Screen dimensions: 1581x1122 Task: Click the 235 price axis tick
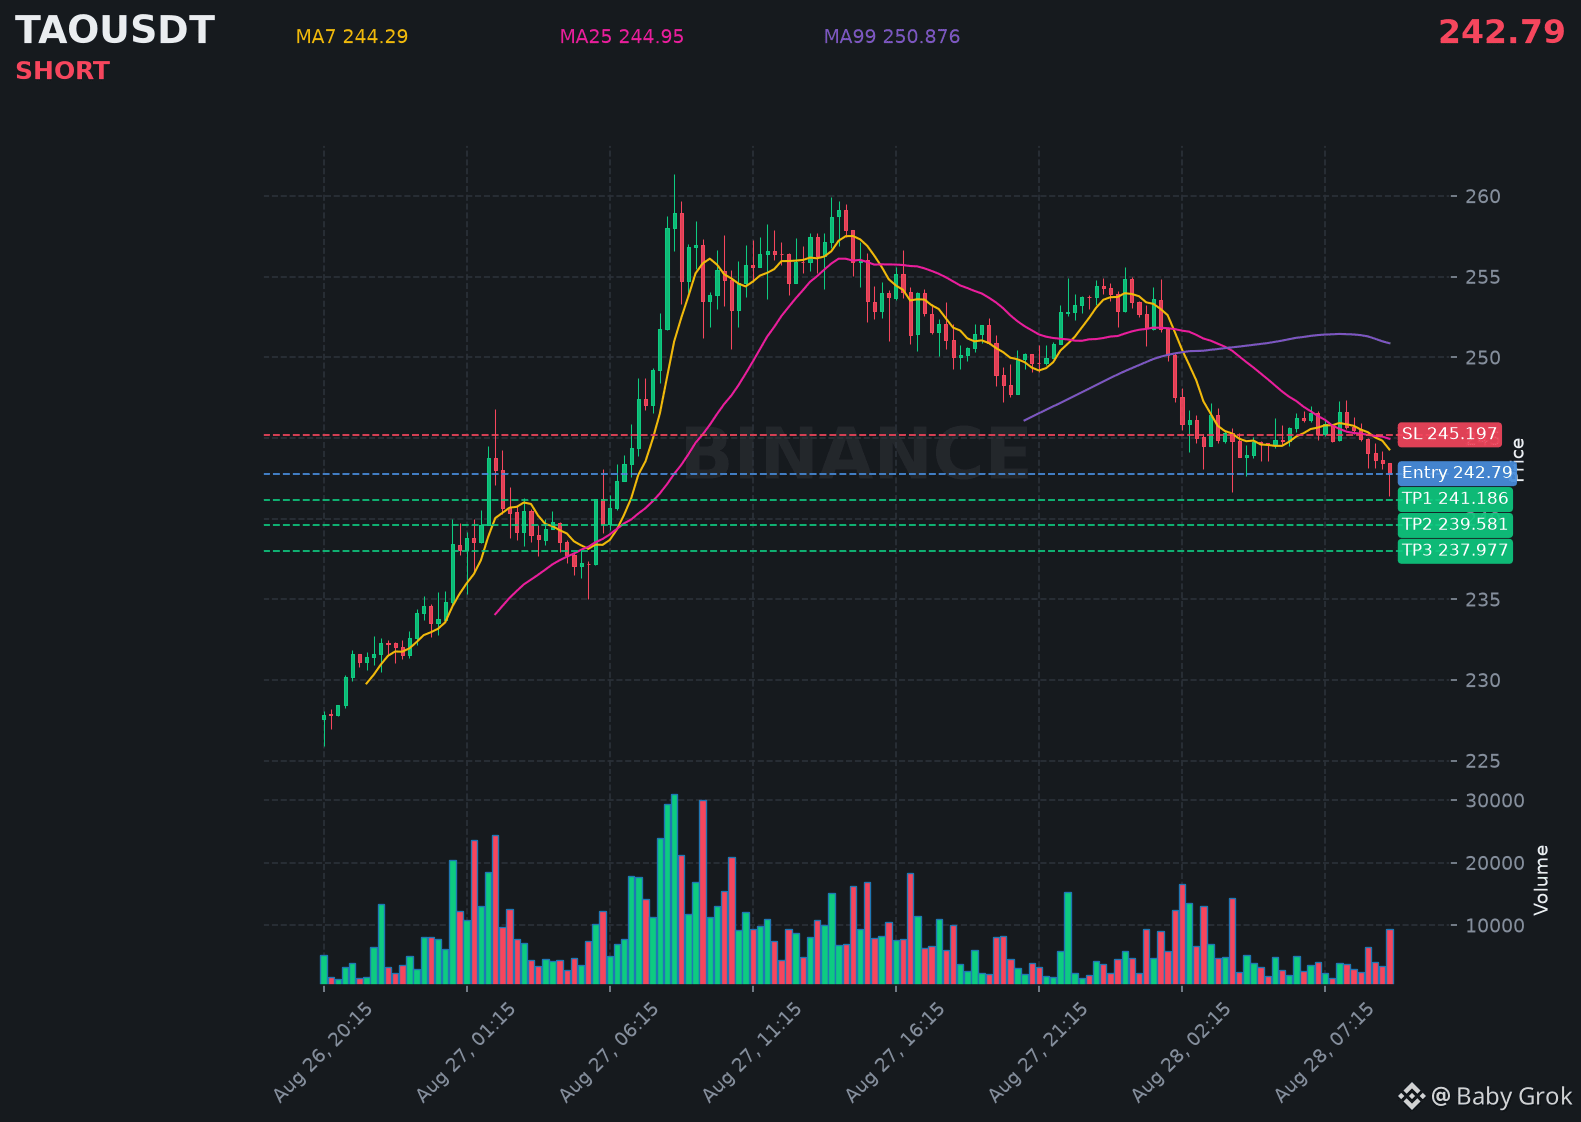1483,600
